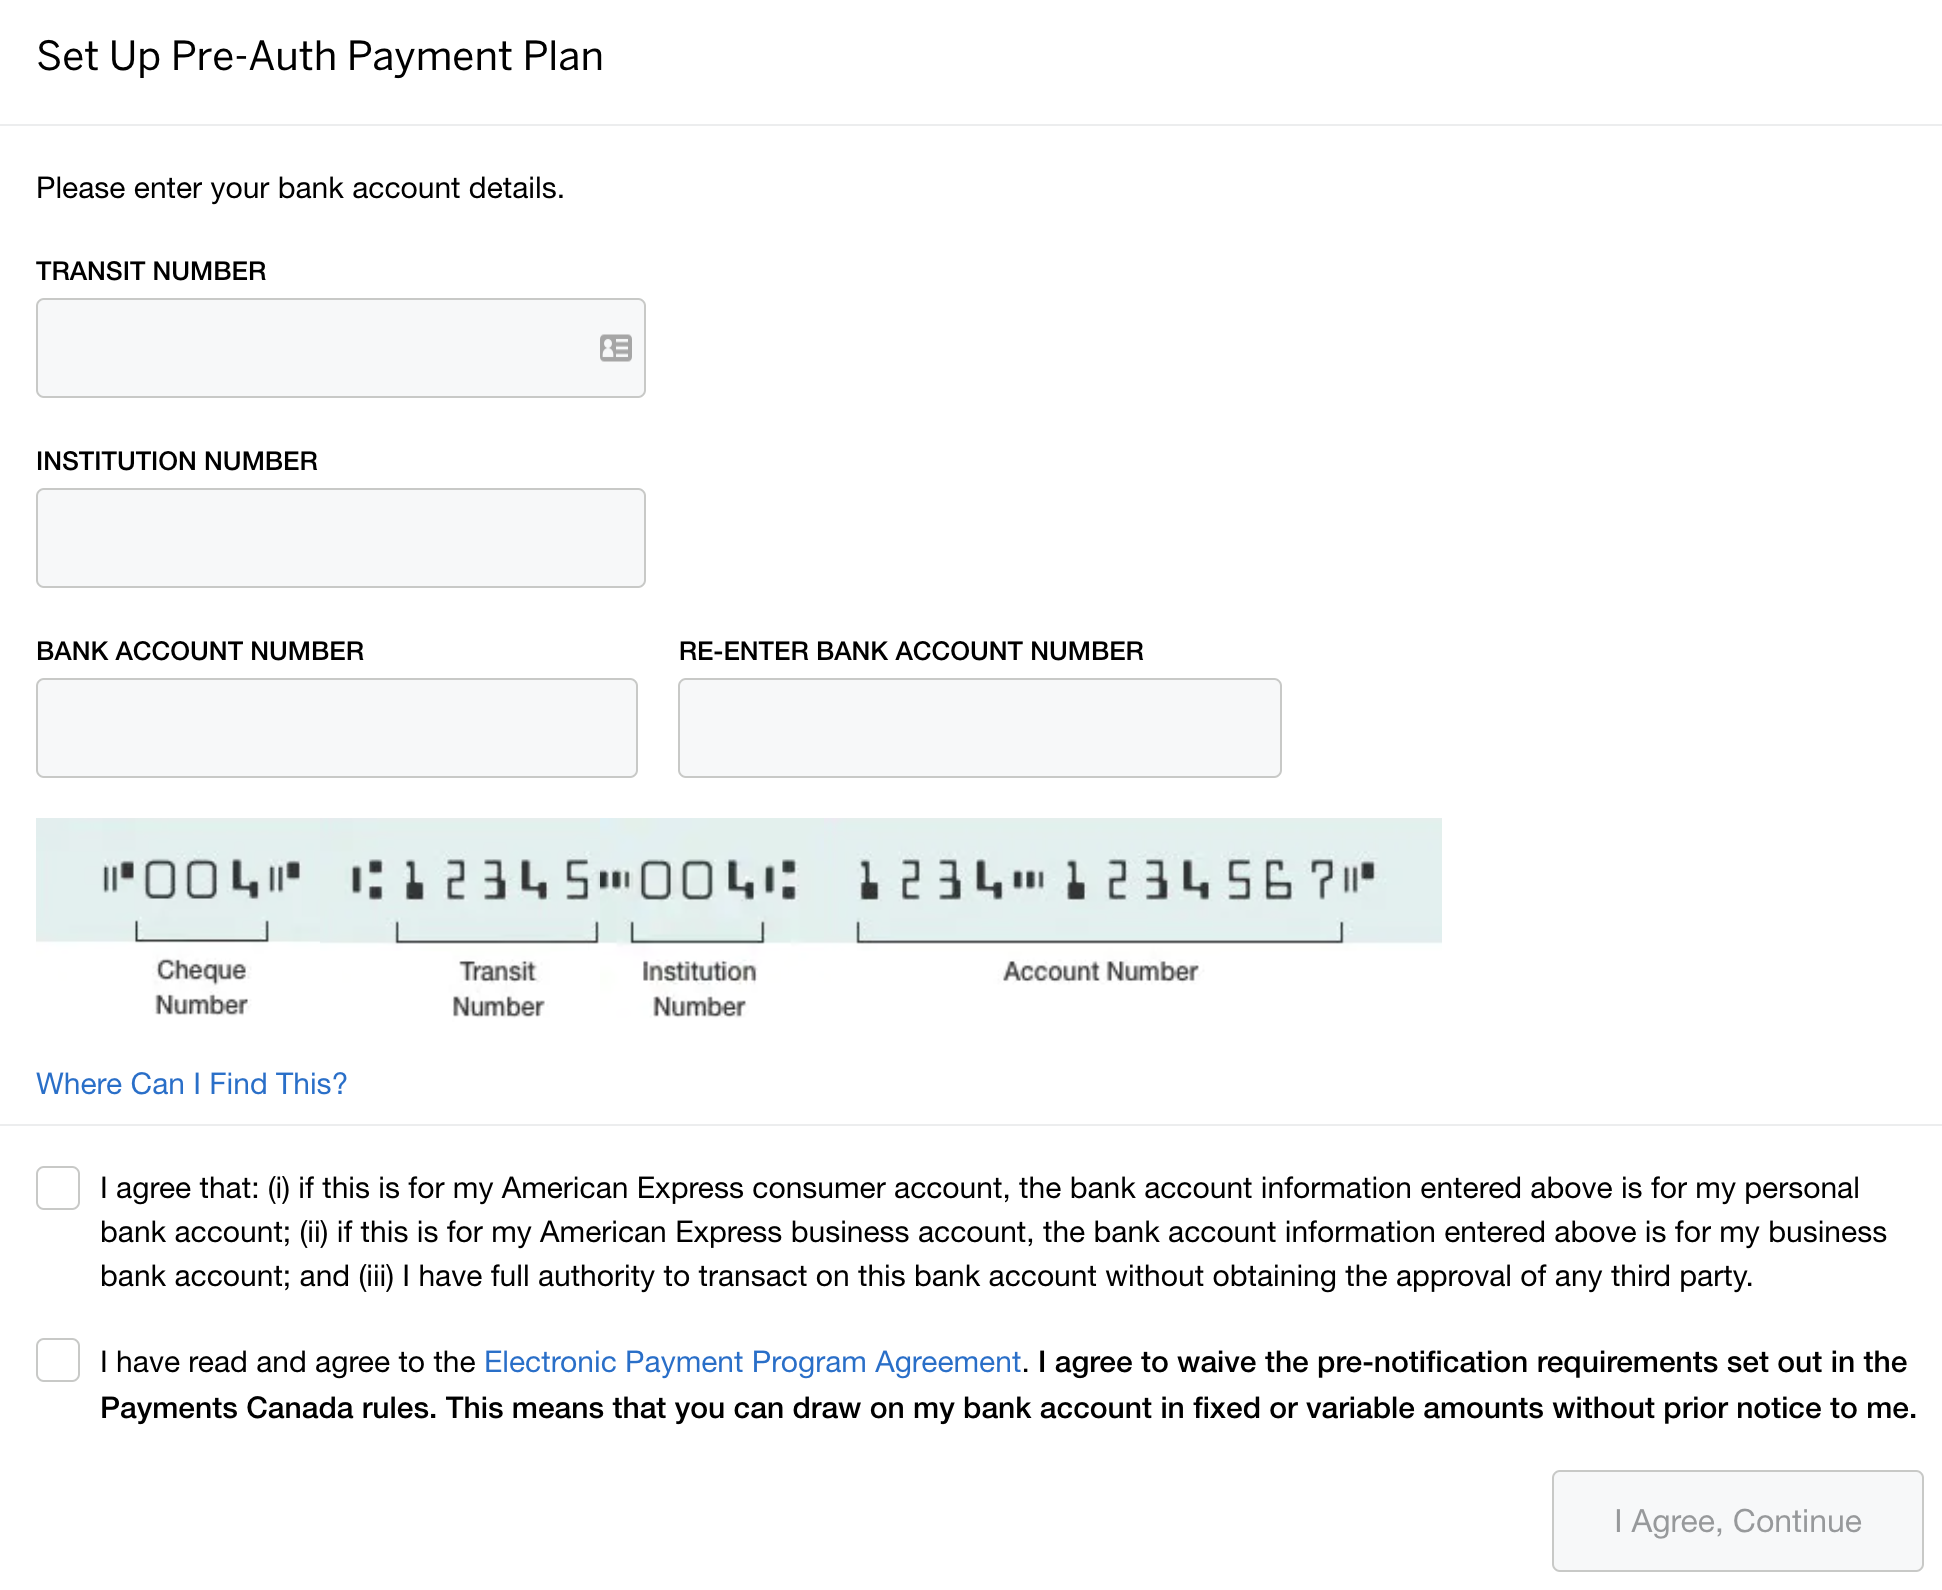Click the Institution Number input field
This screenshot has height=1590, width=1942.
pos(340,537)
